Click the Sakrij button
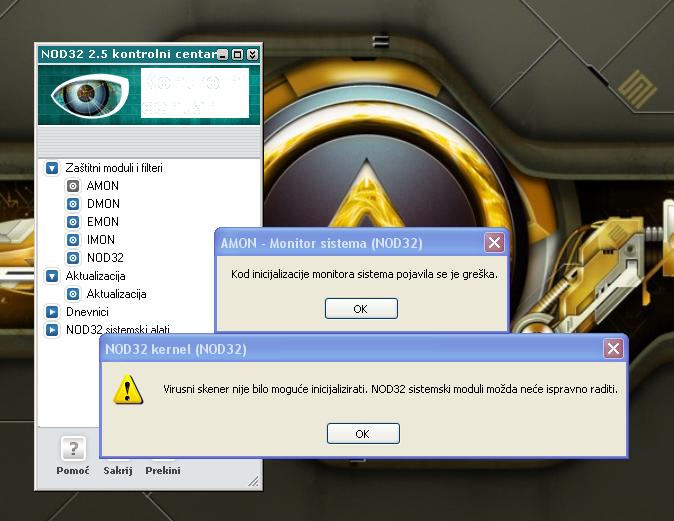The image size is (674, 521). click(x=118, y=470)
